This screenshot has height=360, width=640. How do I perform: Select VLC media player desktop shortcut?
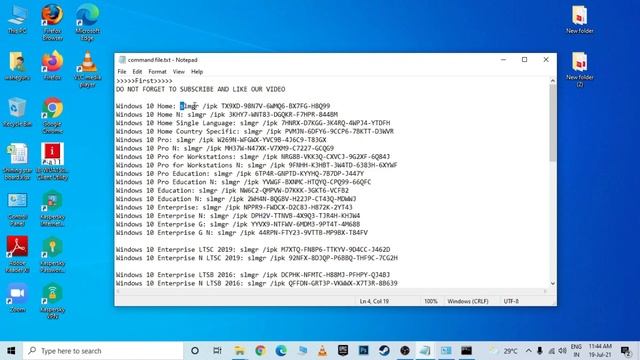click(87, 69)
